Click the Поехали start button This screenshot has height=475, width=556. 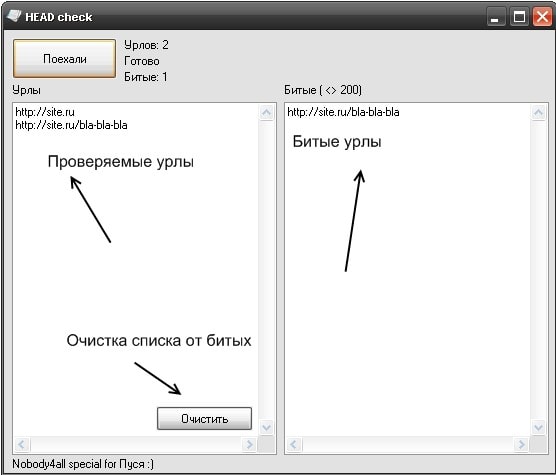point(65,58)
